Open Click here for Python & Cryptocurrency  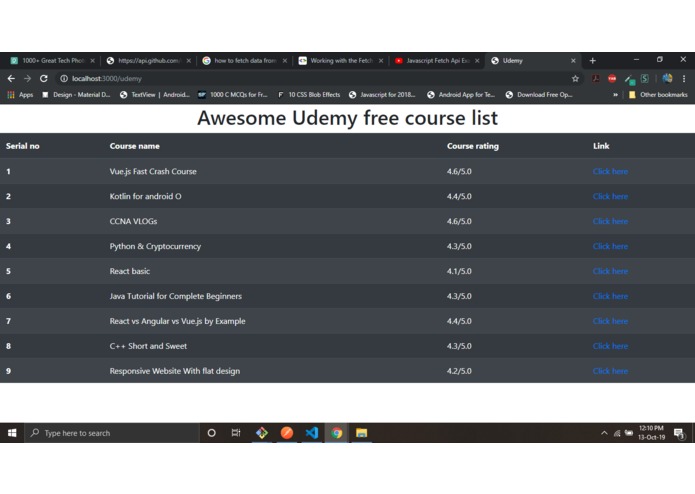pos(610,246)
